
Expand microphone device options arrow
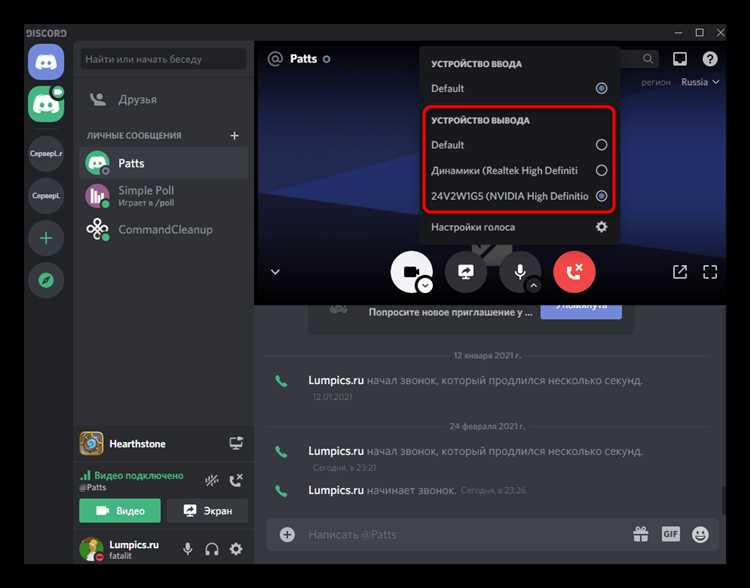click(534, 286)
